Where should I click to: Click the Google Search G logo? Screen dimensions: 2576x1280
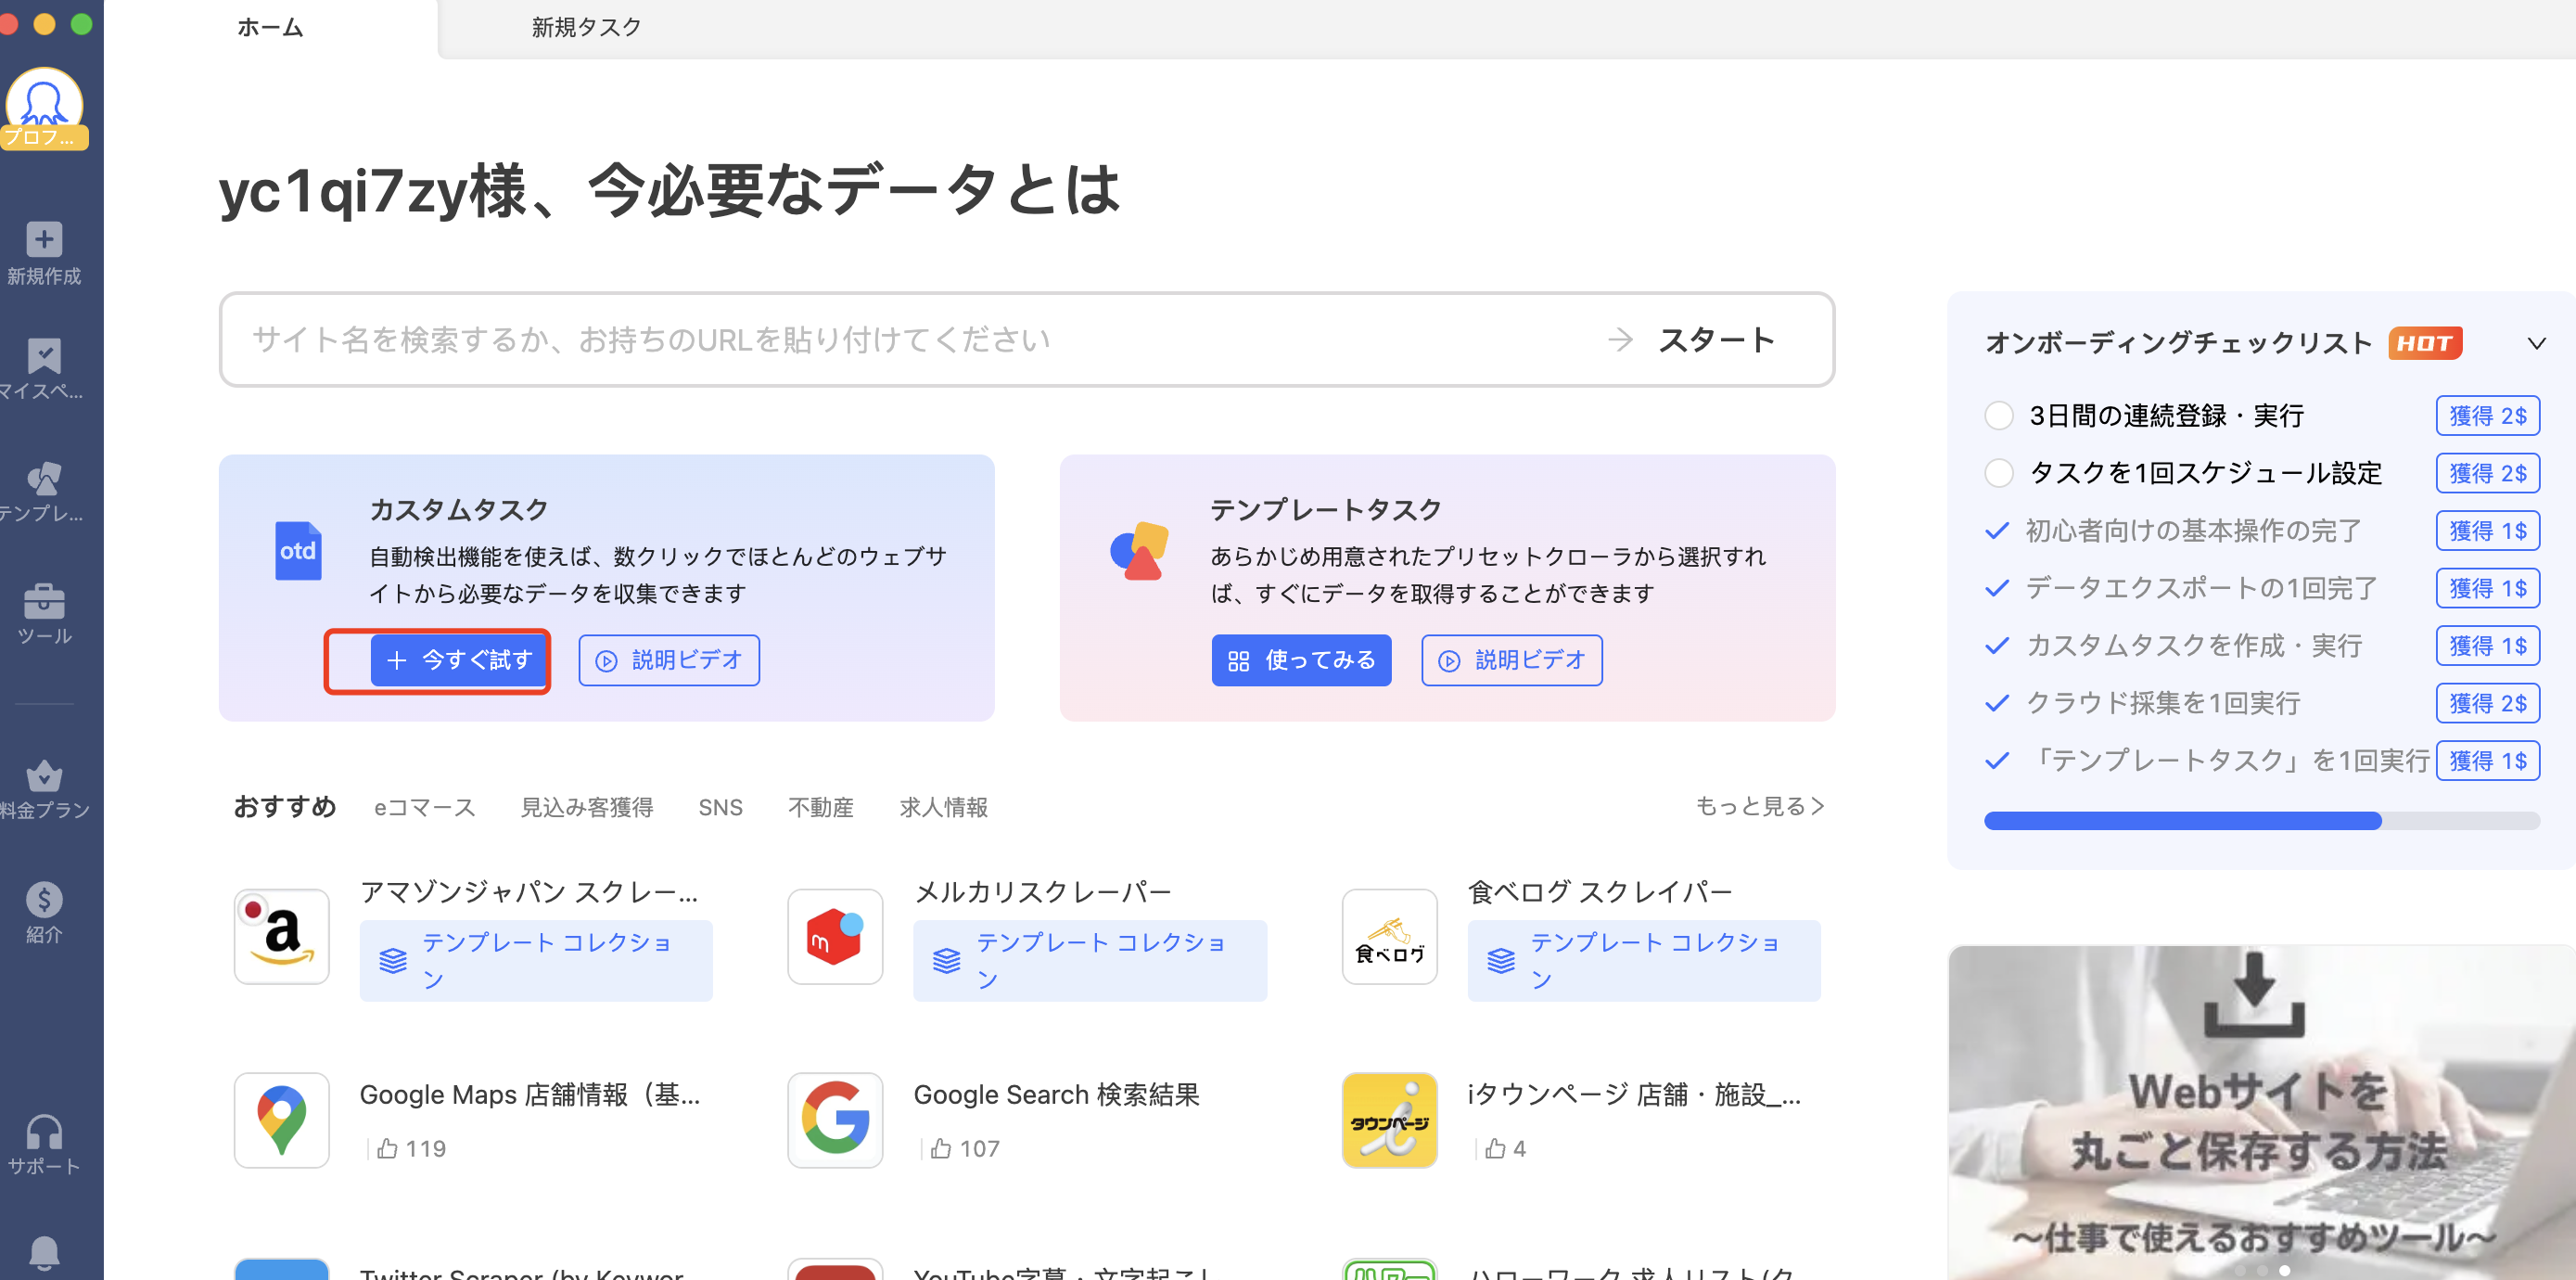click(x=835, y=1120)
